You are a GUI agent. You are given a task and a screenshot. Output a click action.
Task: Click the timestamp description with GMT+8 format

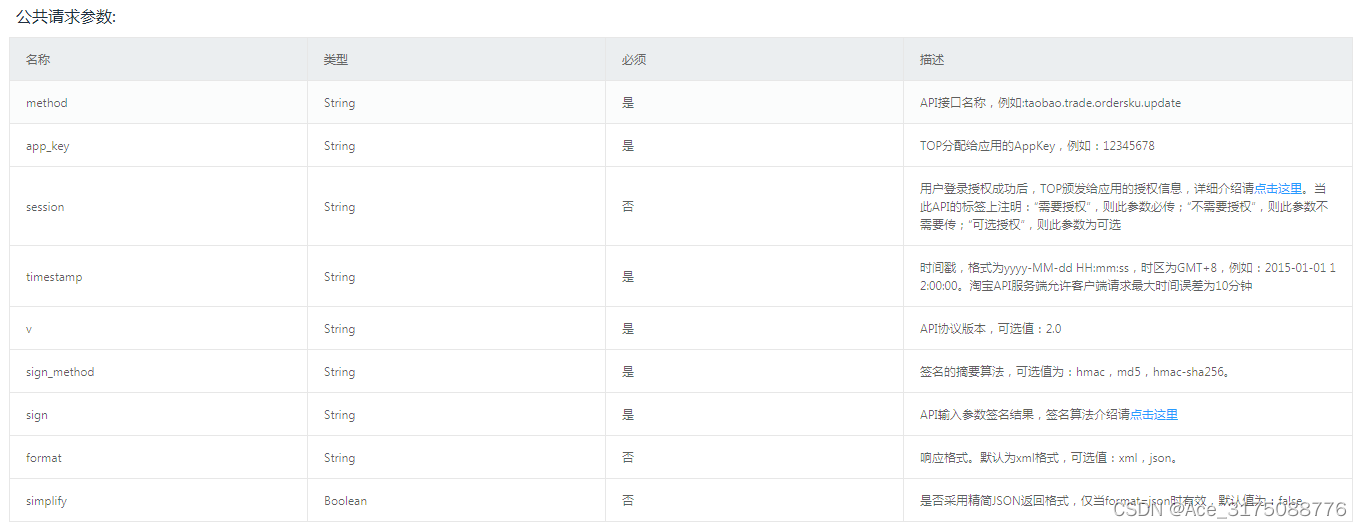tap(1127, 277)
